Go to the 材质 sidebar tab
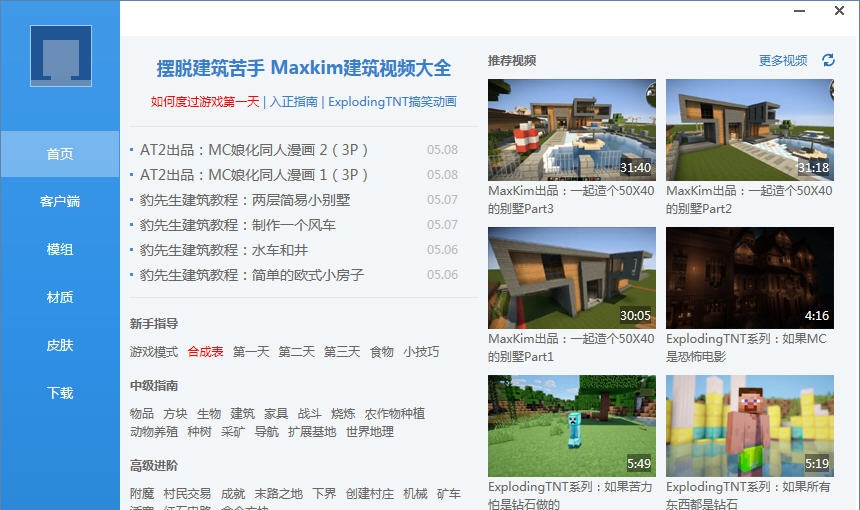The height and width of the screenshot is (510, 860). tap(60, 297)
